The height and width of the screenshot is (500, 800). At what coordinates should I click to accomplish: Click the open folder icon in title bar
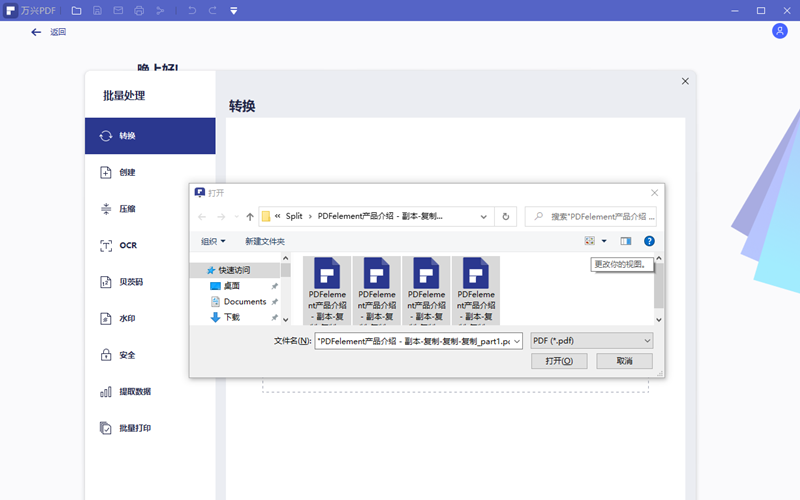pos(76,11)
